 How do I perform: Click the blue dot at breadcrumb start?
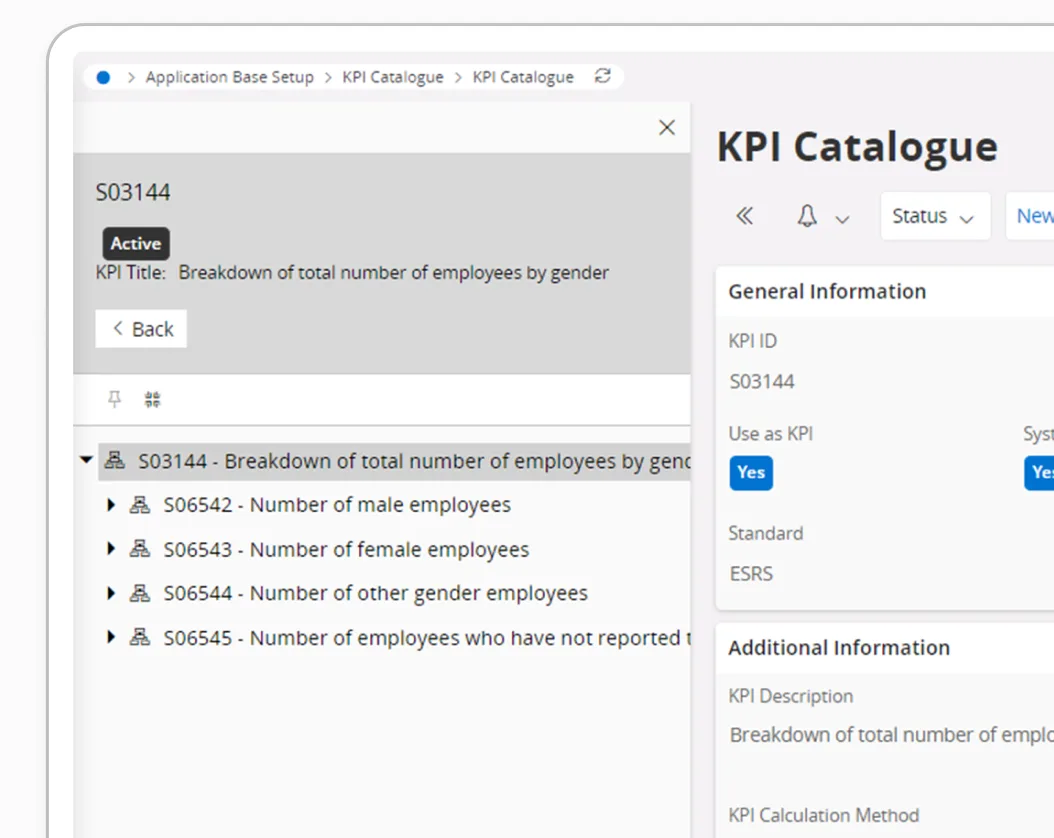102,76
